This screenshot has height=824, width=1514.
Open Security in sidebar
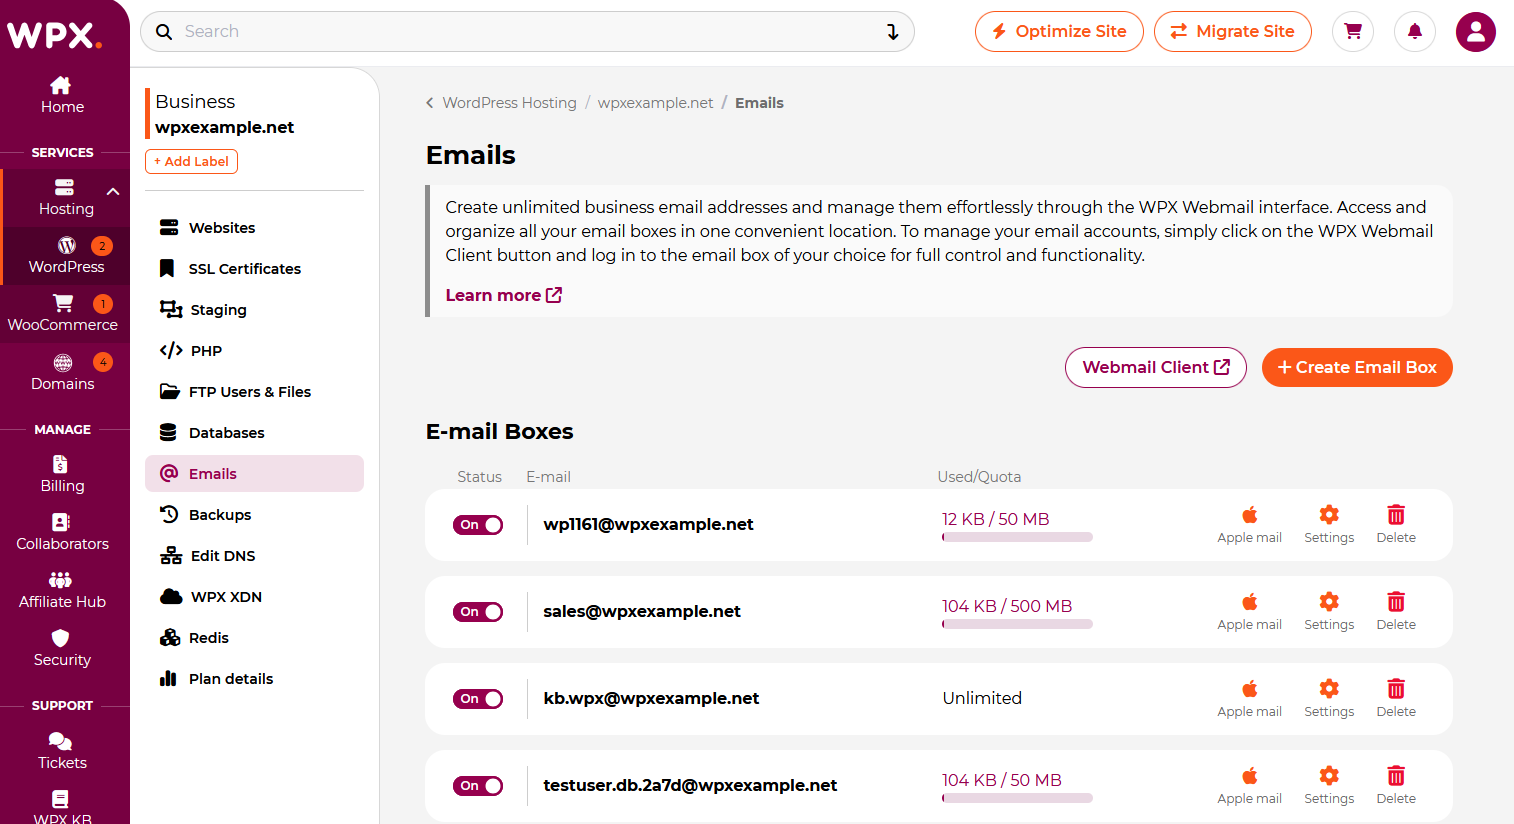coord(62,648)
